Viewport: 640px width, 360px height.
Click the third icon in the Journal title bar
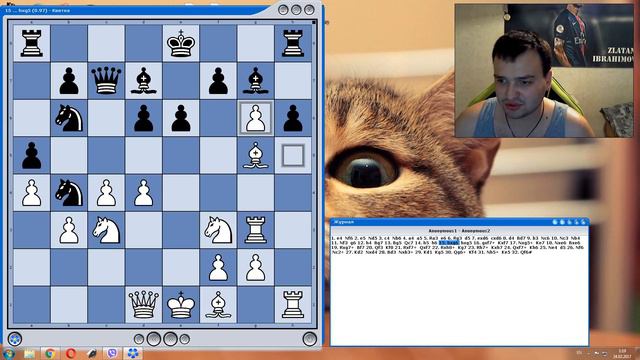pos(569,222)
